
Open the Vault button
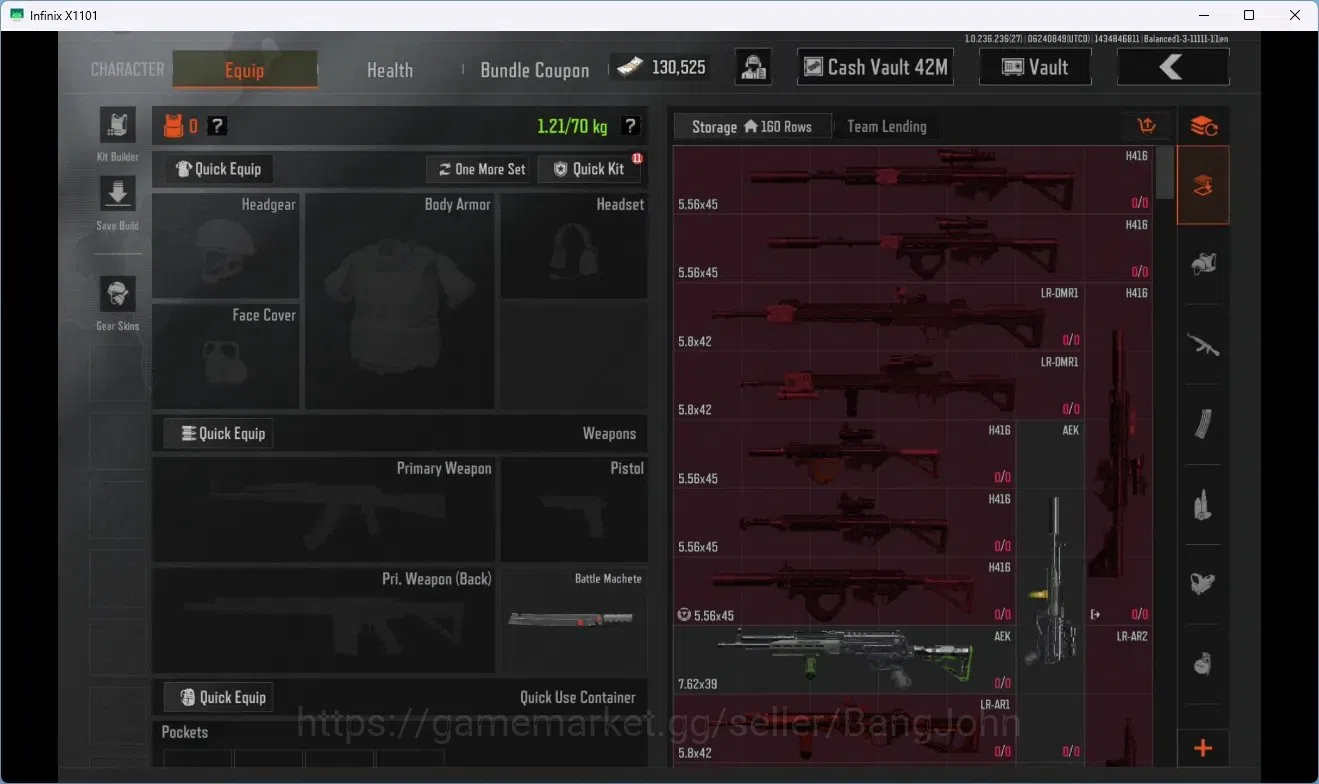[1035, 67]
